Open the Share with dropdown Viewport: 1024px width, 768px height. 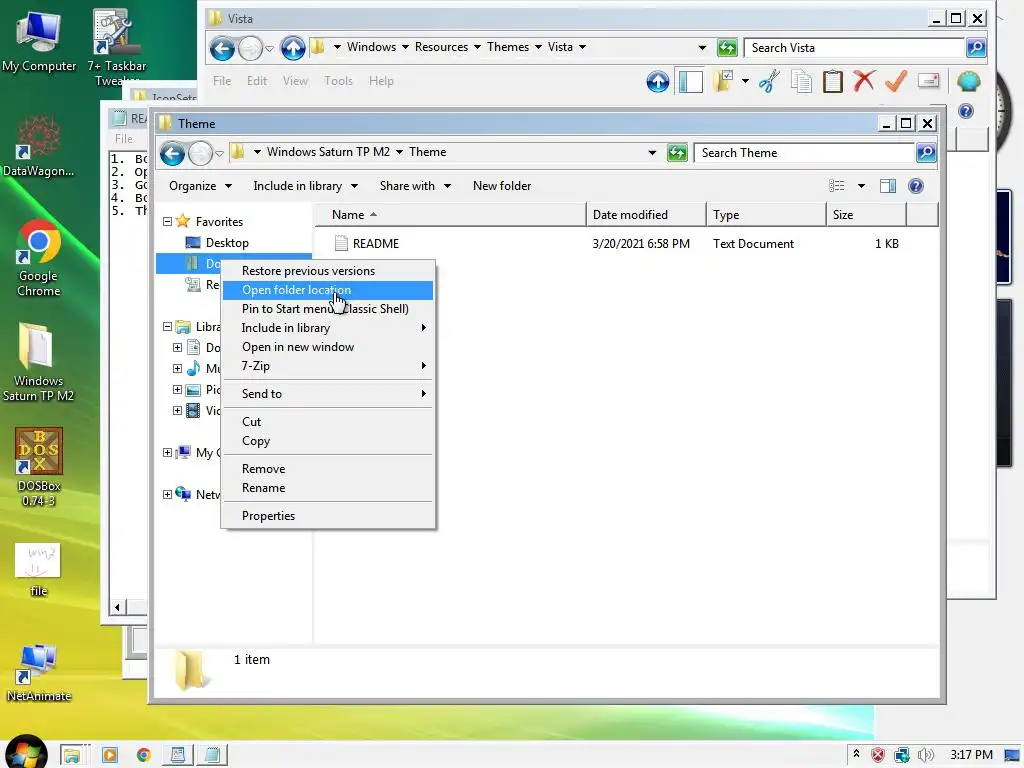(415, 186)
